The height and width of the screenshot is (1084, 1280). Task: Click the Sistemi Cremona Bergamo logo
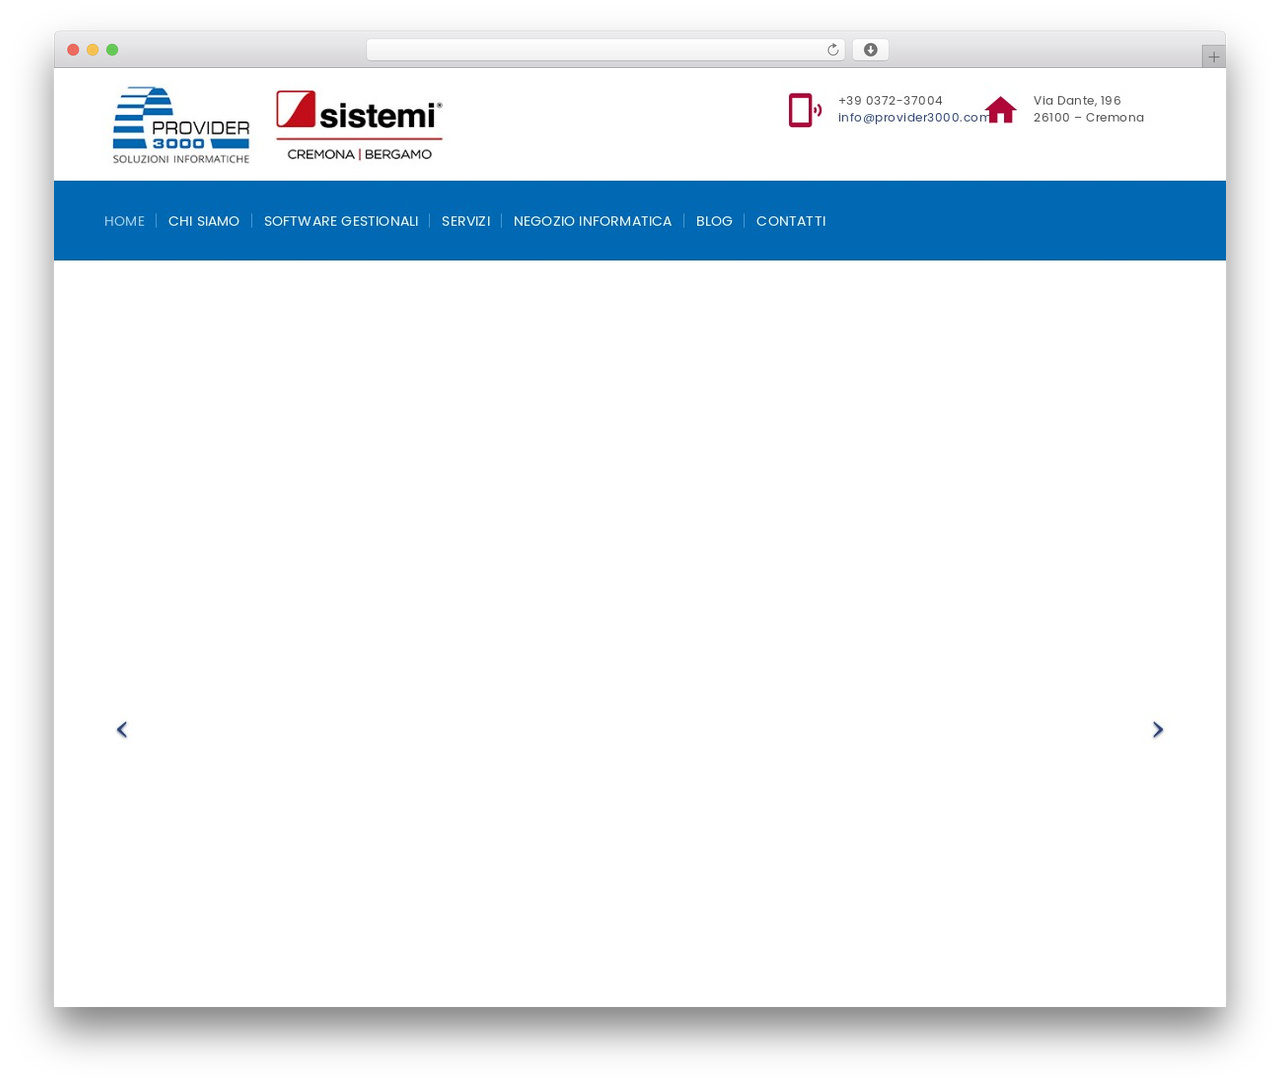point(359,125)
